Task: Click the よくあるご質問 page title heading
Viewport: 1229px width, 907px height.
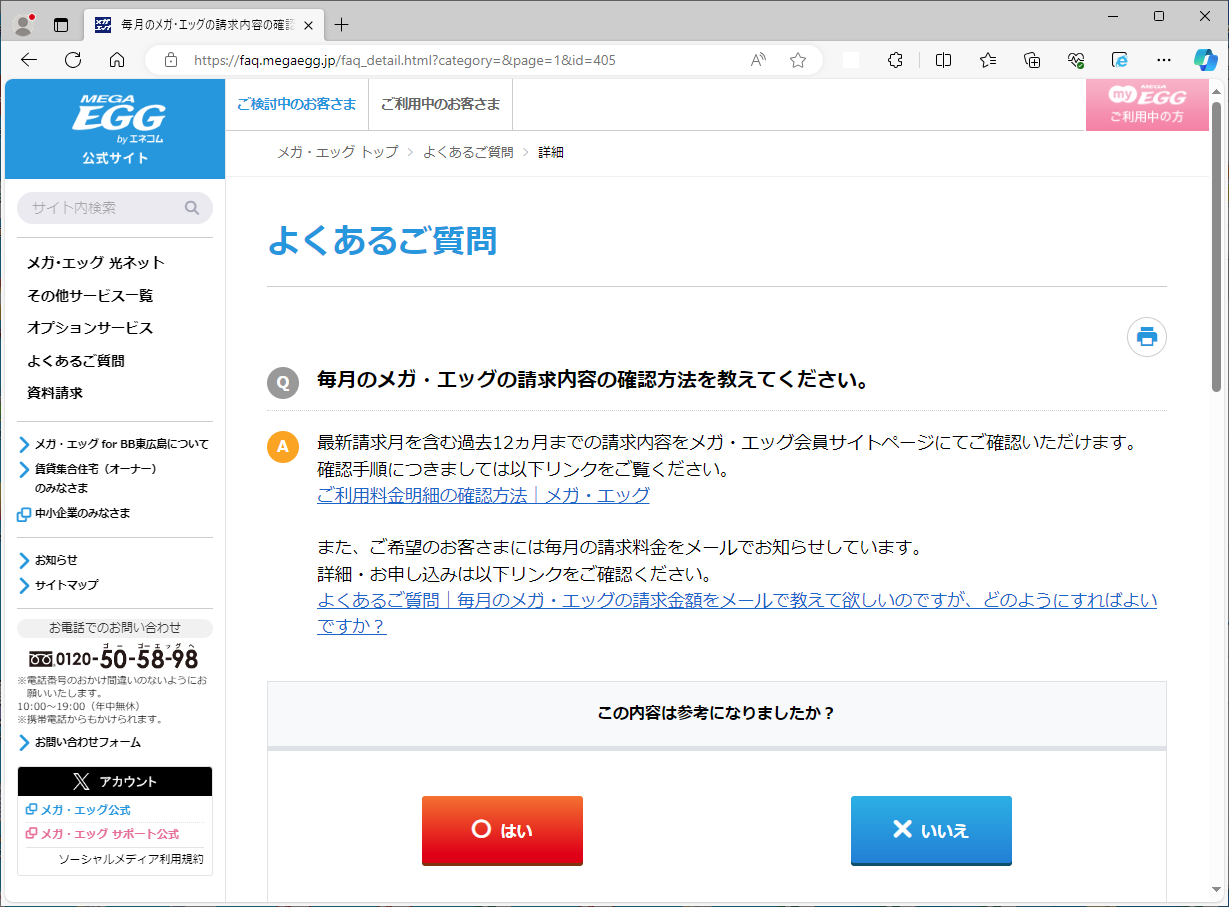Action: point(382,241)
